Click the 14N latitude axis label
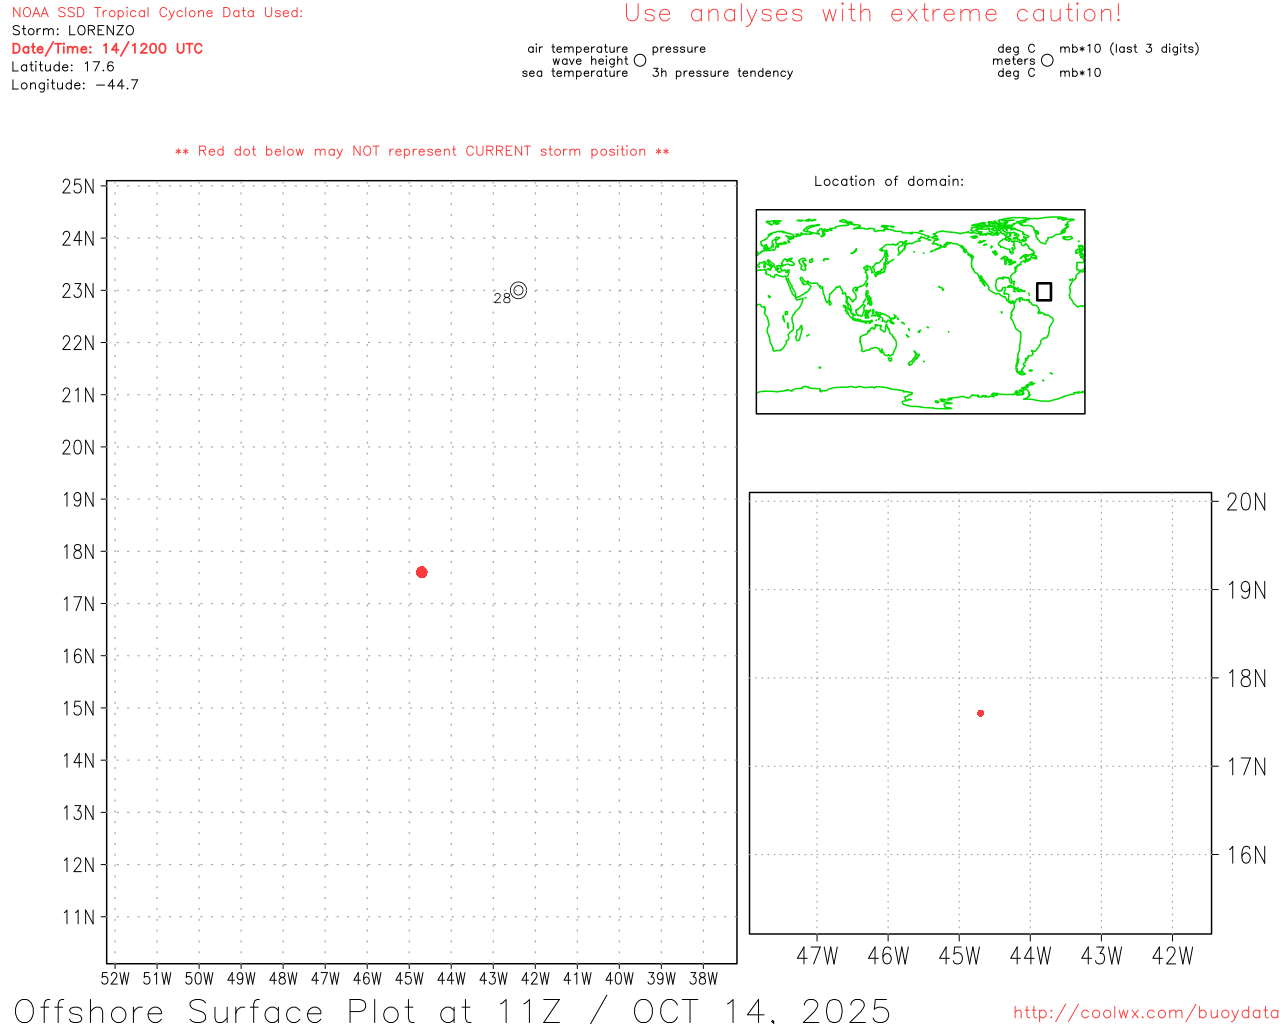1280x1024 pixels. point(79,761)
